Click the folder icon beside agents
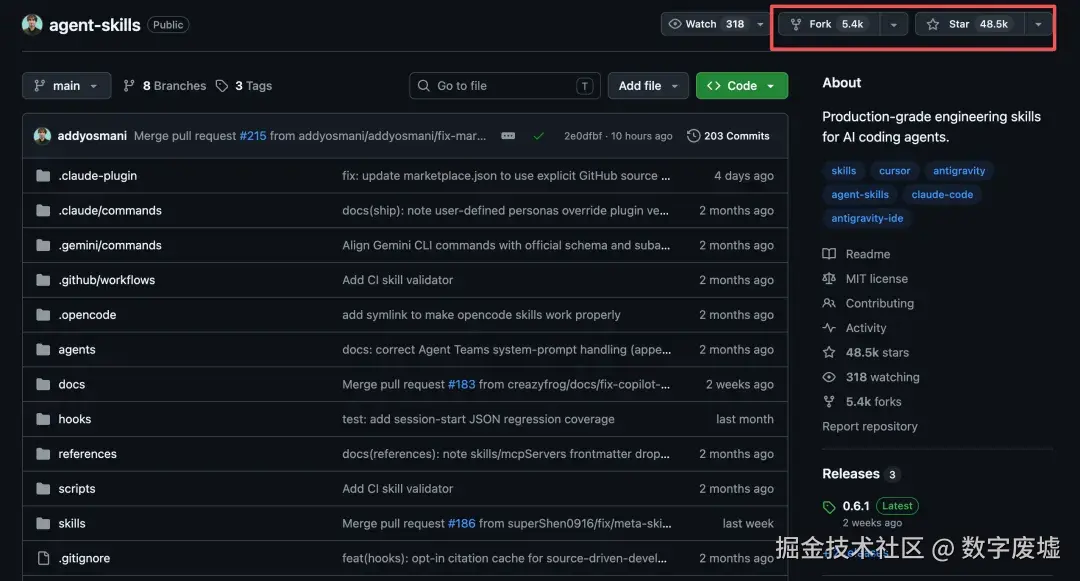The width and height of the screenshot is (1080, 581). click(x=43, y=350)
